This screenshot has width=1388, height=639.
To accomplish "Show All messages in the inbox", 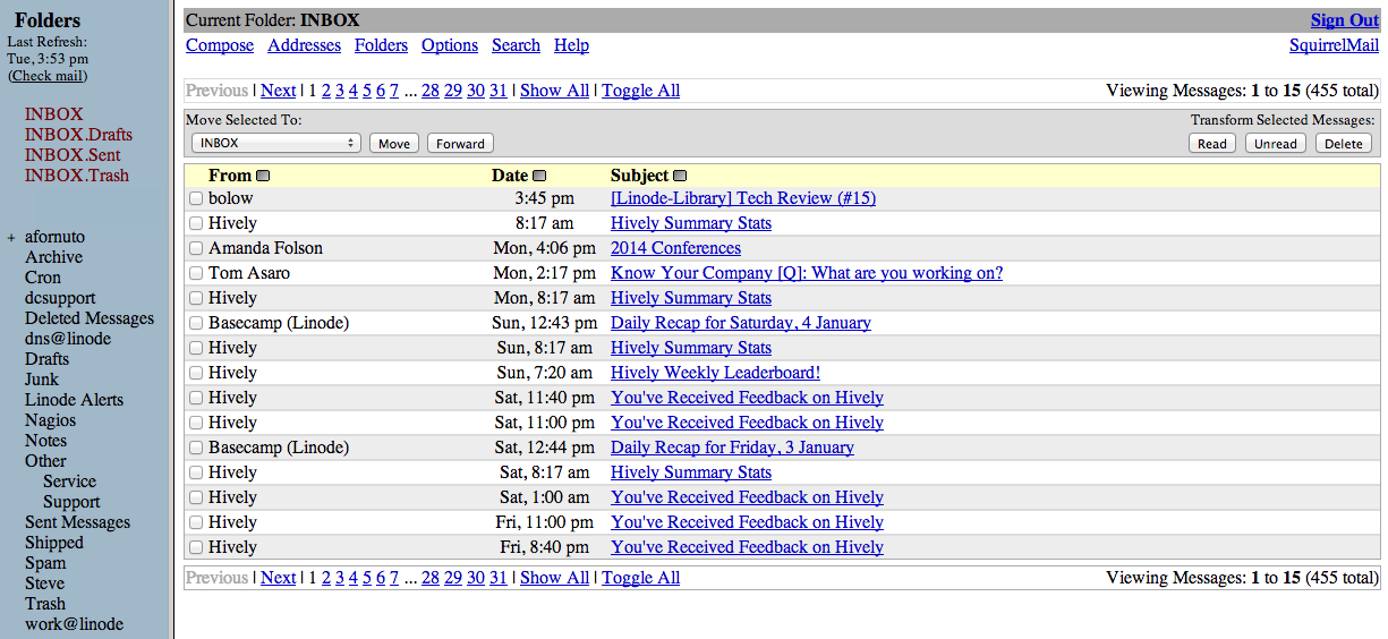I will pyautogui.click(x=554, y=90).
